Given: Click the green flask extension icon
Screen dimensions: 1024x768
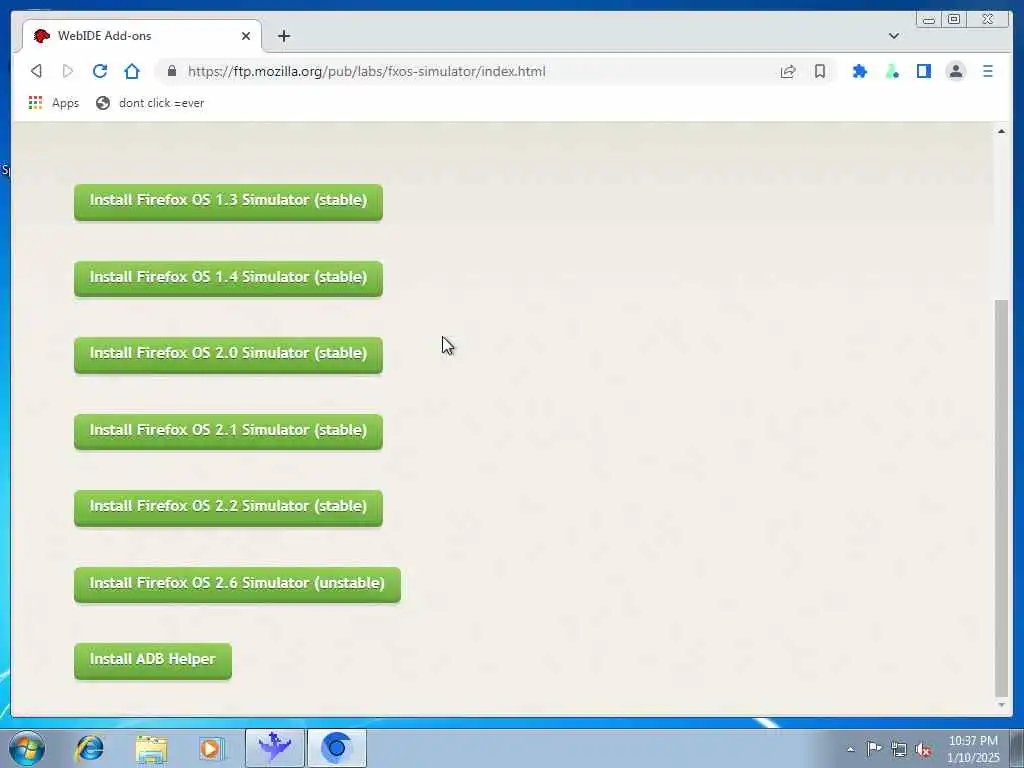Looking at the screenshot, I should click(x=892, y=71).
